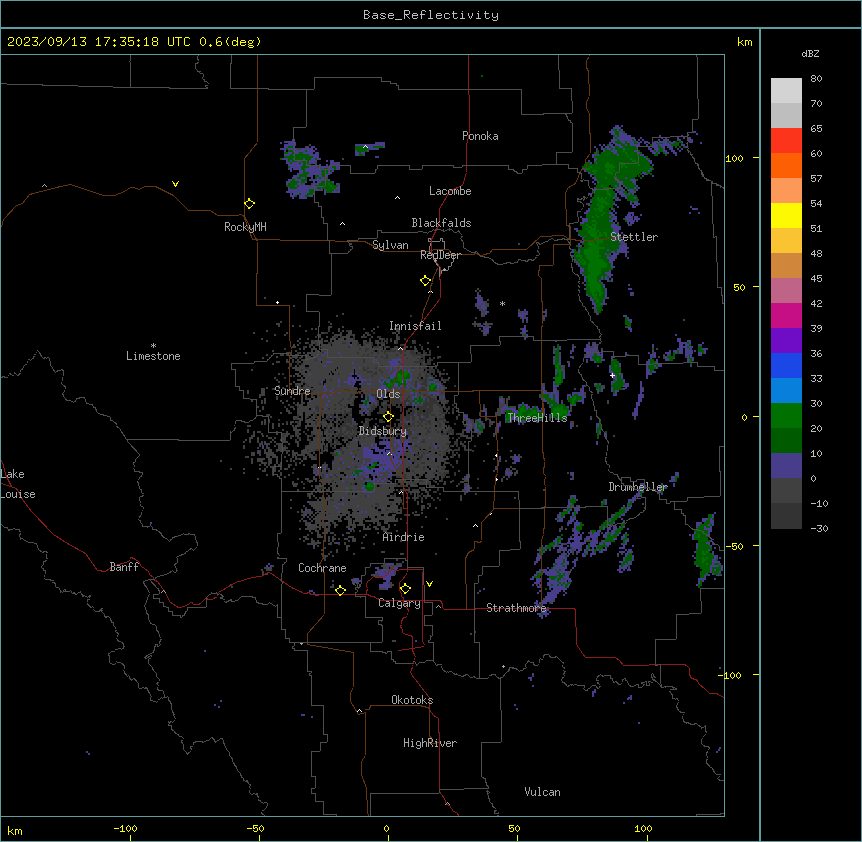Viewport: 862px width, 842px height.
Task: Click the Didsbury town label
Action: point(383,431)
